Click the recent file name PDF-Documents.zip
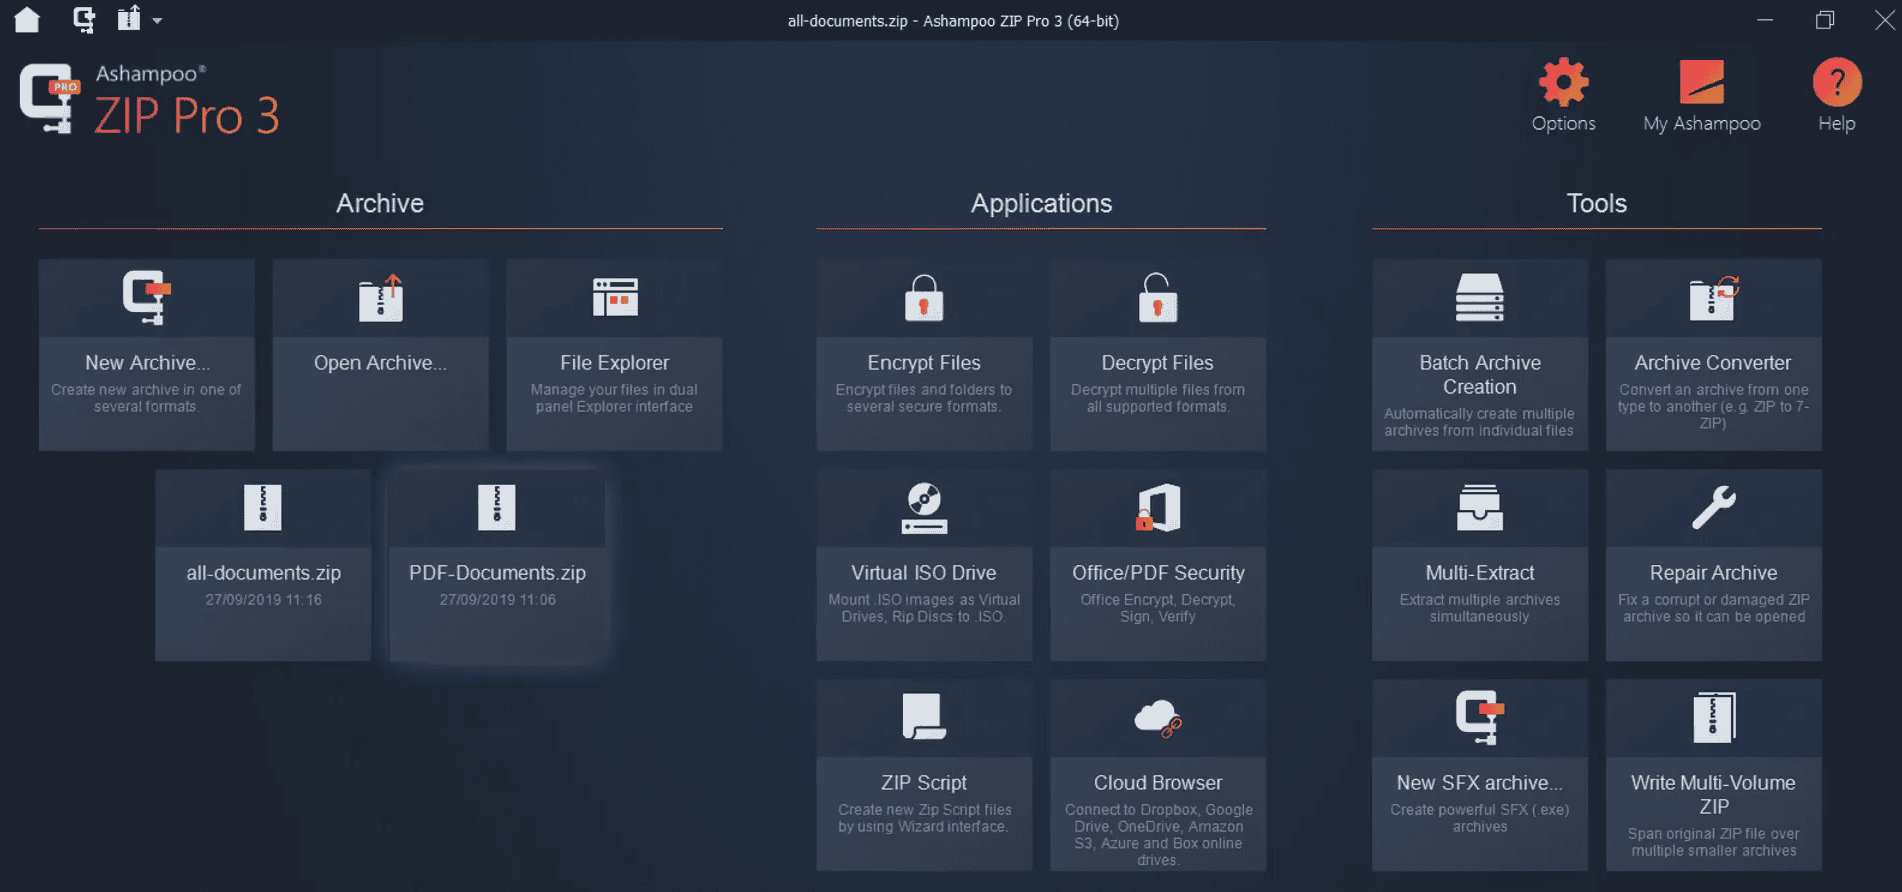Screen dimensions: 1902x892 pyautogui.click(x=497, y=573)
